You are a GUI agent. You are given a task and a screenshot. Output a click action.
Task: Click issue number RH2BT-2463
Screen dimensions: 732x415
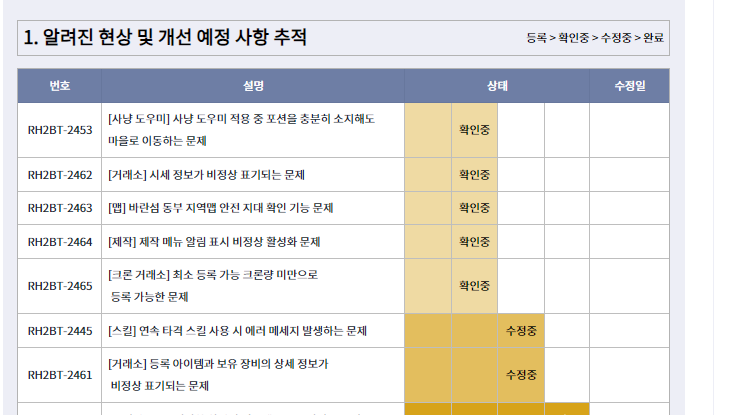60,208
